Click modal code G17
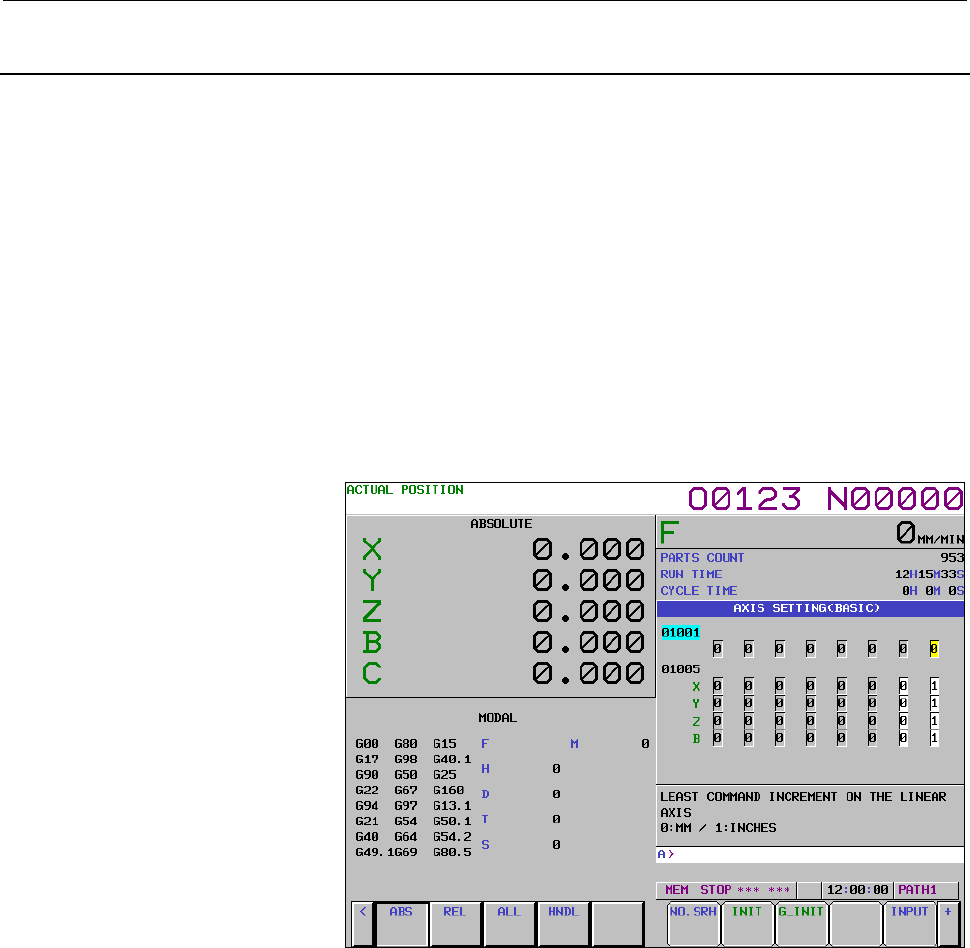 367,759
